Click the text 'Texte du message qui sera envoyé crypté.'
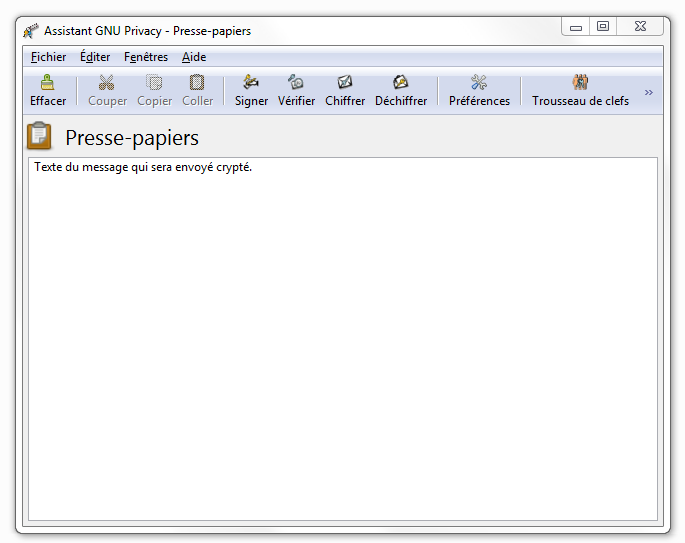Image resolution: width=685 pixels, height=543 pixels. [143, 167]
